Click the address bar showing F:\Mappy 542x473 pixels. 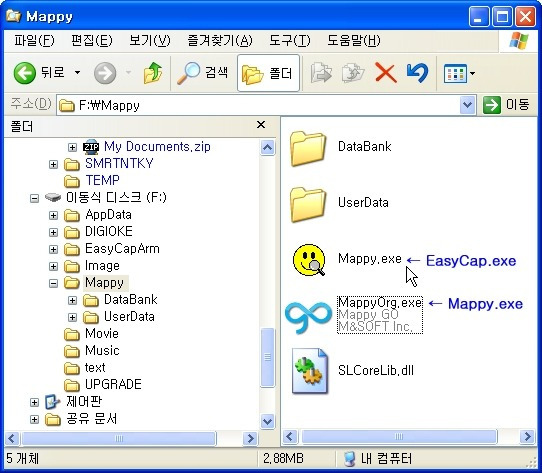259,105
